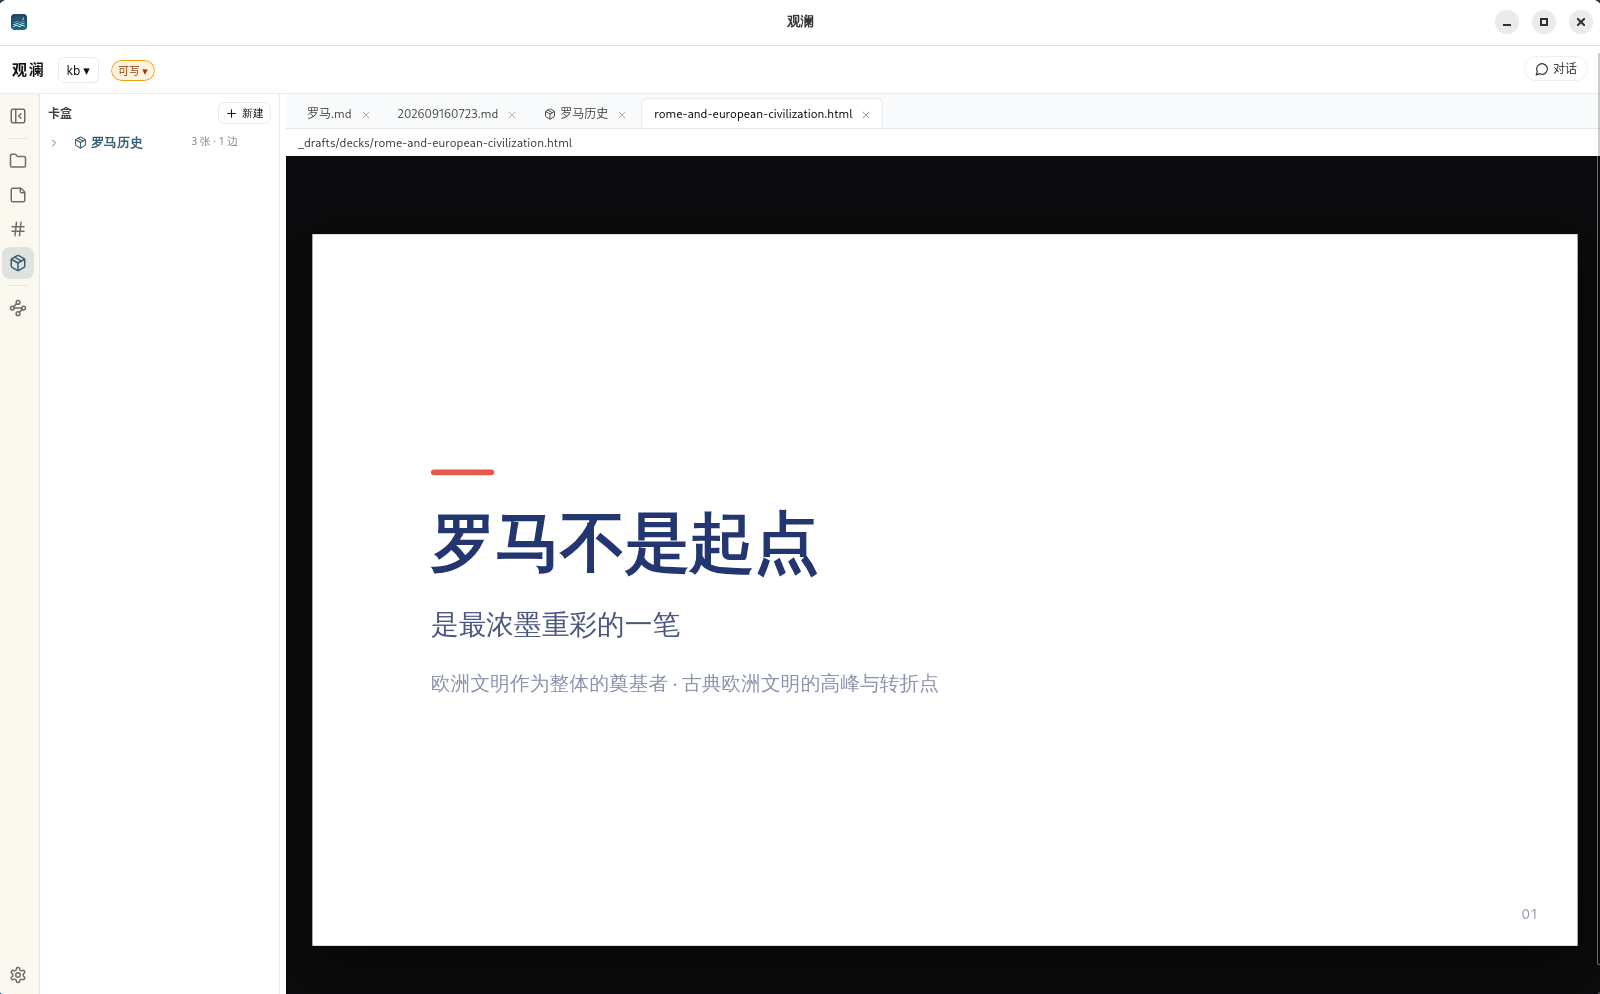Switch to the 202609160723.md tab
This screenshot has height=994, width=1600.
pyautogui.click(x=447, y=114)
